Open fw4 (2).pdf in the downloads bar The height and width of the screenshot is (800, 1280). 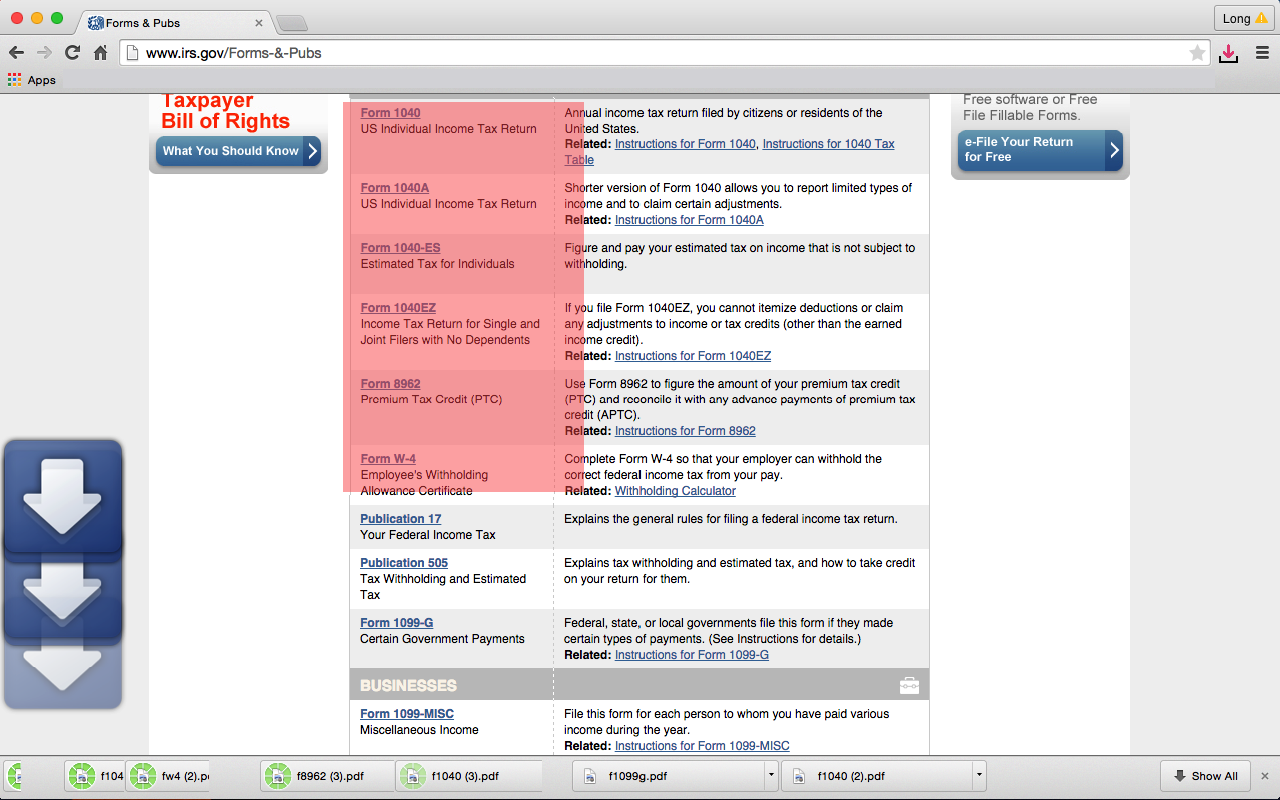pyautogui.click(x=168, y=776)
